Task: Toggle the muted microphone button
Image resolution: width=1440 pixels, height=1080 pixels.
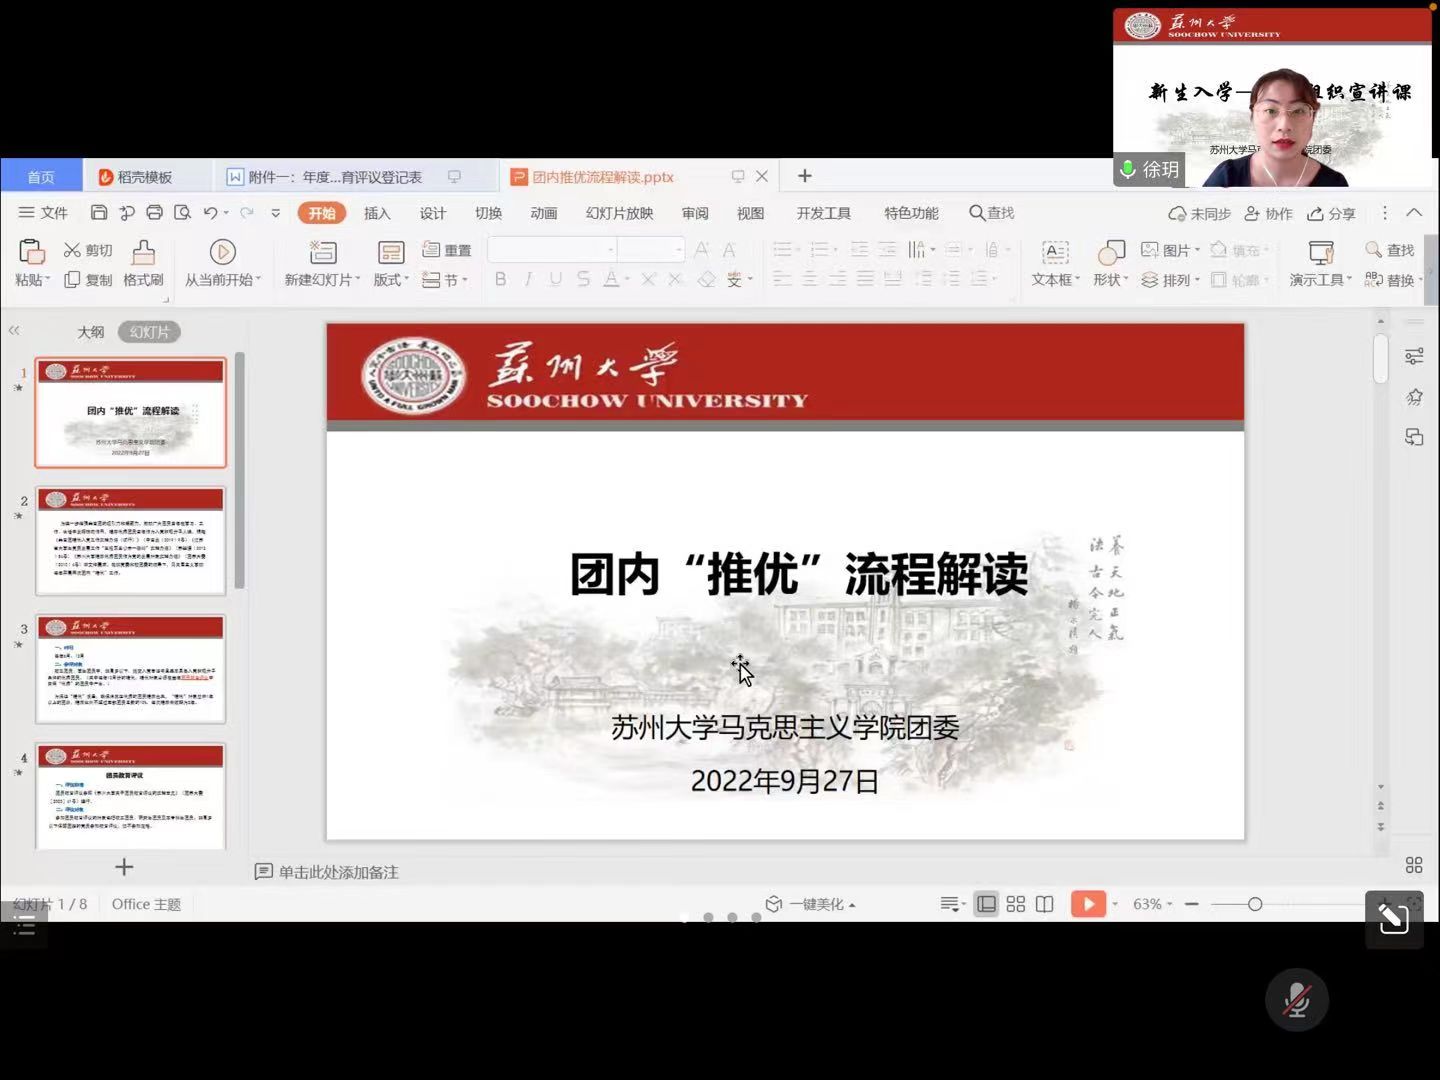Action: click(x=1296, y=999)
